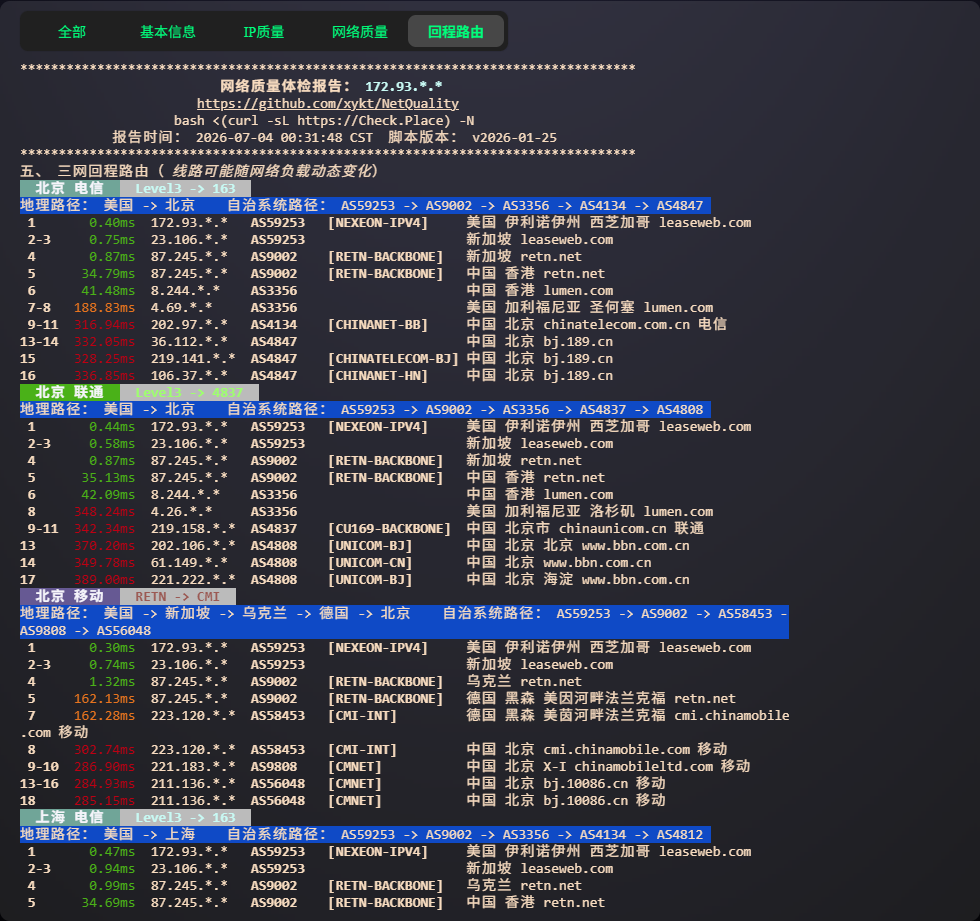Open the github.com/xykt/NetQuality link
The image size is (980, 921).
point(328,104)
